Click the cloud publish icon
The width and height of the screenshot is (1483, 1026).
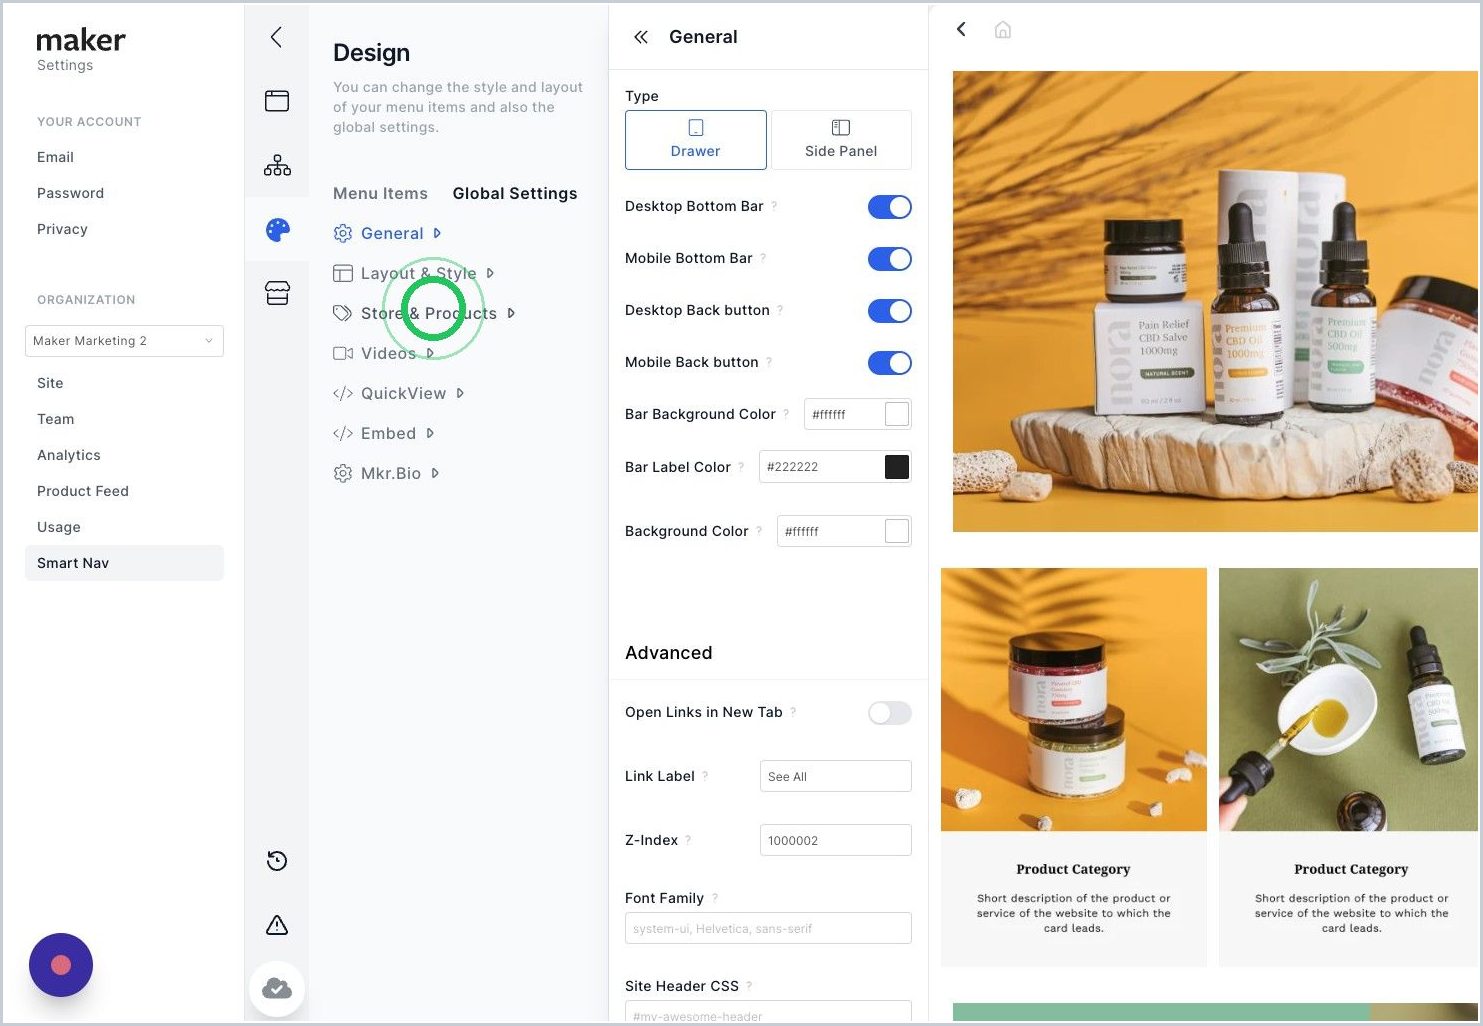(277, 989)
